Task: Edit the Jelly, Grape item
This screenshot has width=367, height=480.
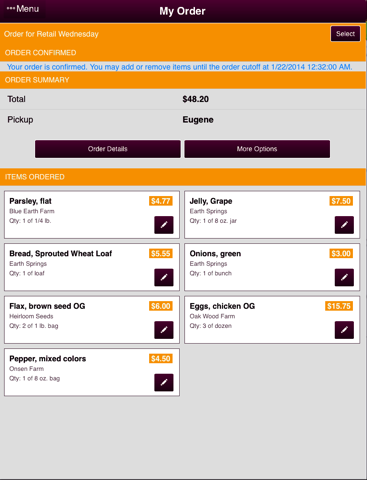Action: click(x=344, y=225)
